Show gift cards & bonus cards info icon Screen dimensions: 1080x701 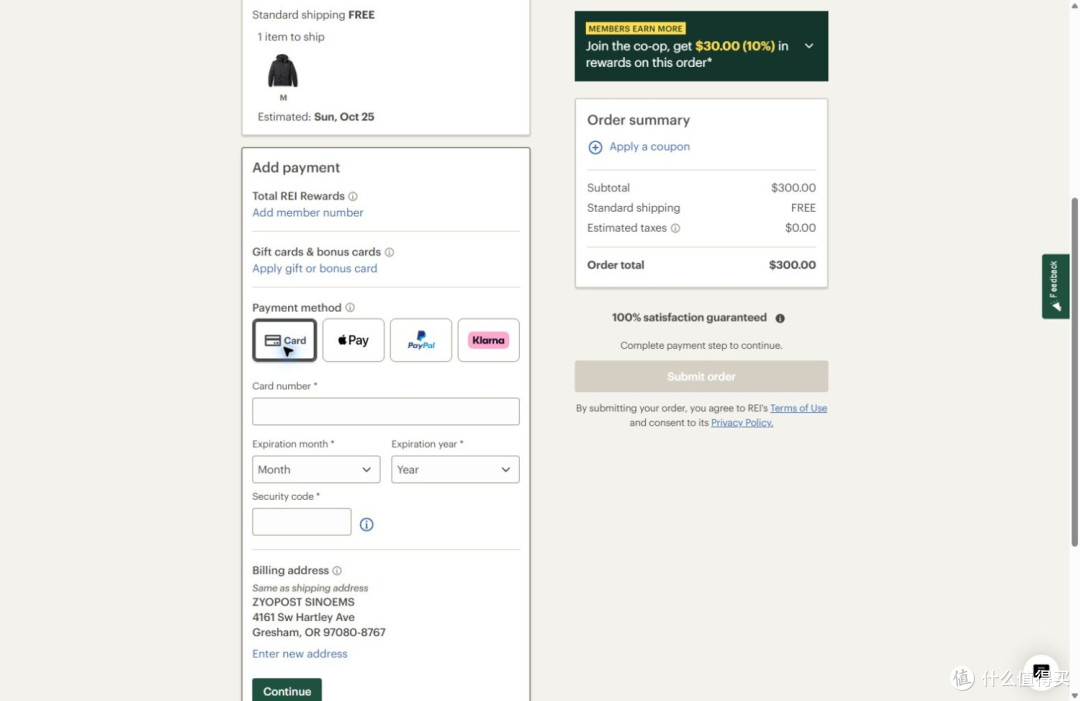[x=389, y=252]
